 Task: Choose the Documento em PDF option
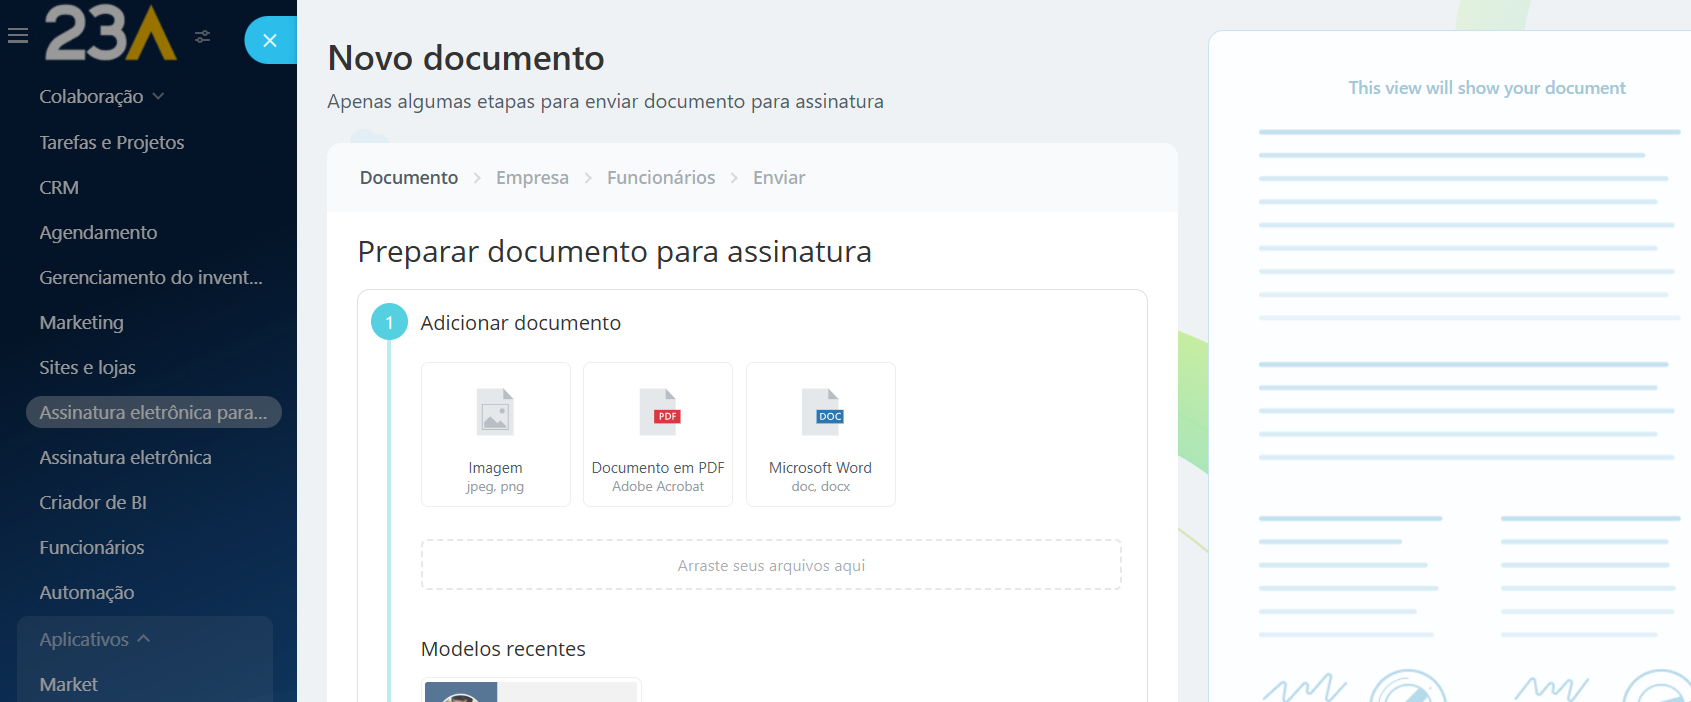tap(657, 434)
